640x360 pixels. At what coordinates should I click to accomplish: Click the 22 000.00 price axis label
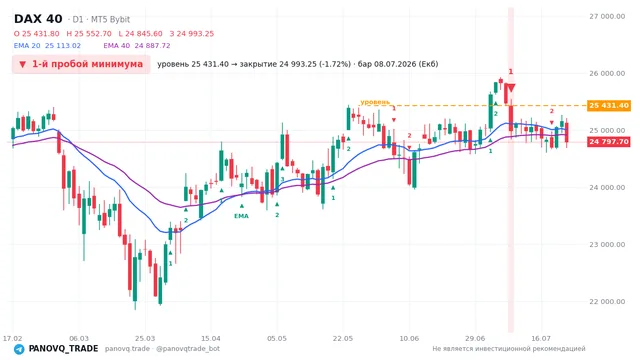607,302
